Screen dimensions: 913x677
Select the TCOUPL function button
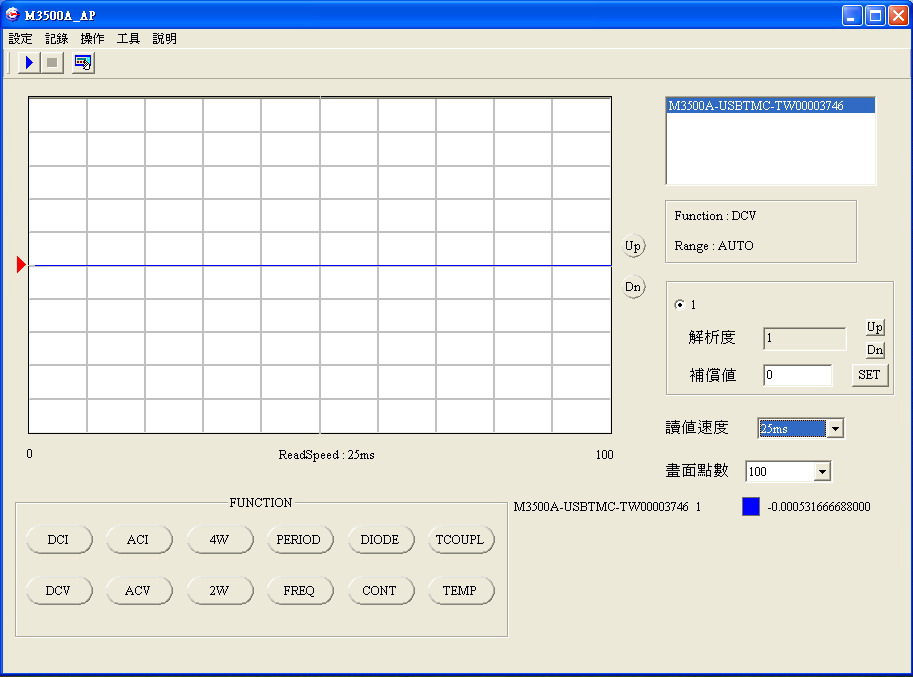461,540
